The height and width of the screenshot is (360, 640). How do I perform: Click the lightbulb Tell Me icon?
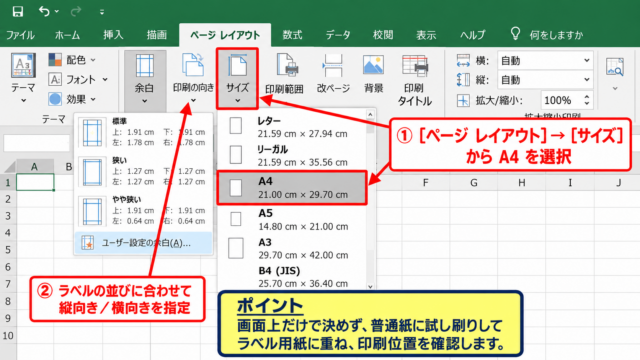point(515,34)
